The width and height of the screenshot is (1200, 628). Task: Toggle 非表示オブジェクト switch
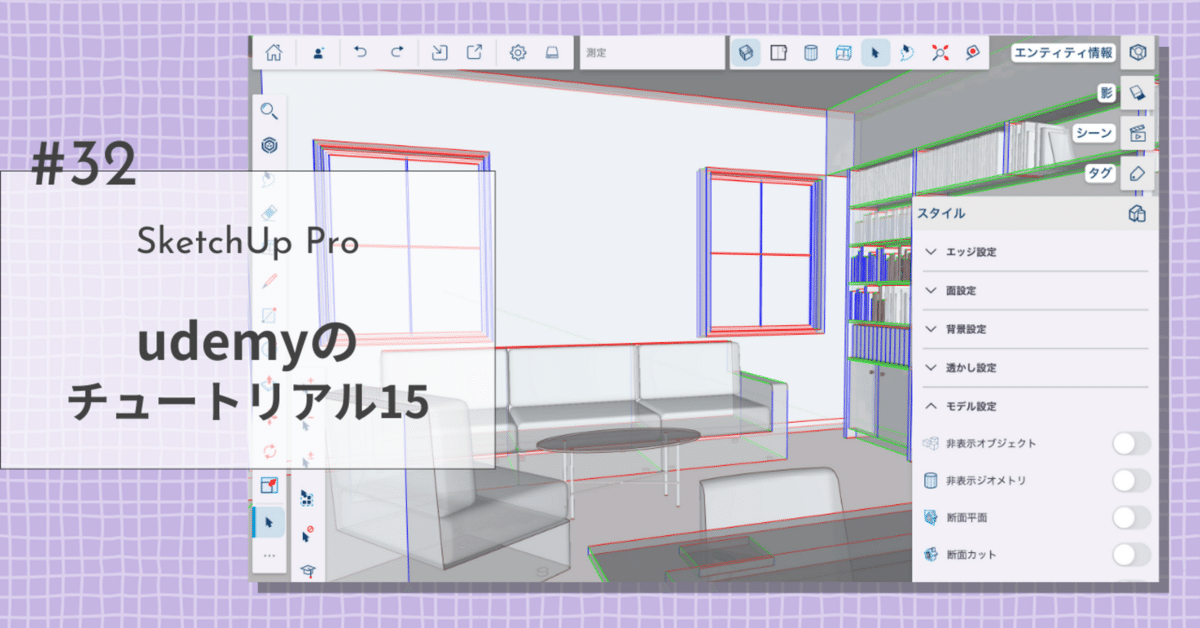click(x=1131, y=443)
